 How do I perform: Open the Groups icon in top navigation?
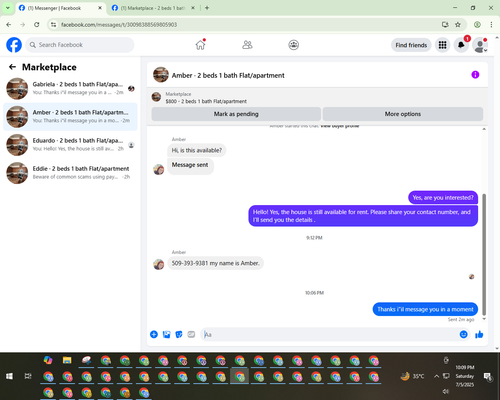[x=293, y=45]
